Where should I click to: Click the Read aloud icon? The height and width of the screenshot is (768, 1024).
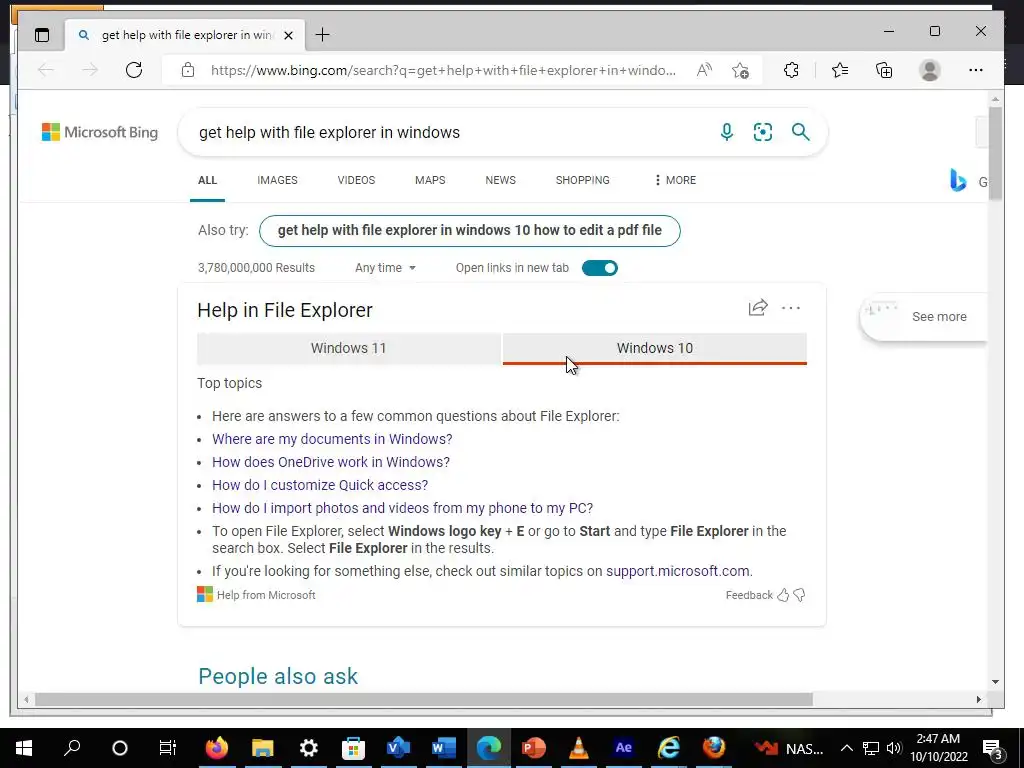(x=704, y=70)
